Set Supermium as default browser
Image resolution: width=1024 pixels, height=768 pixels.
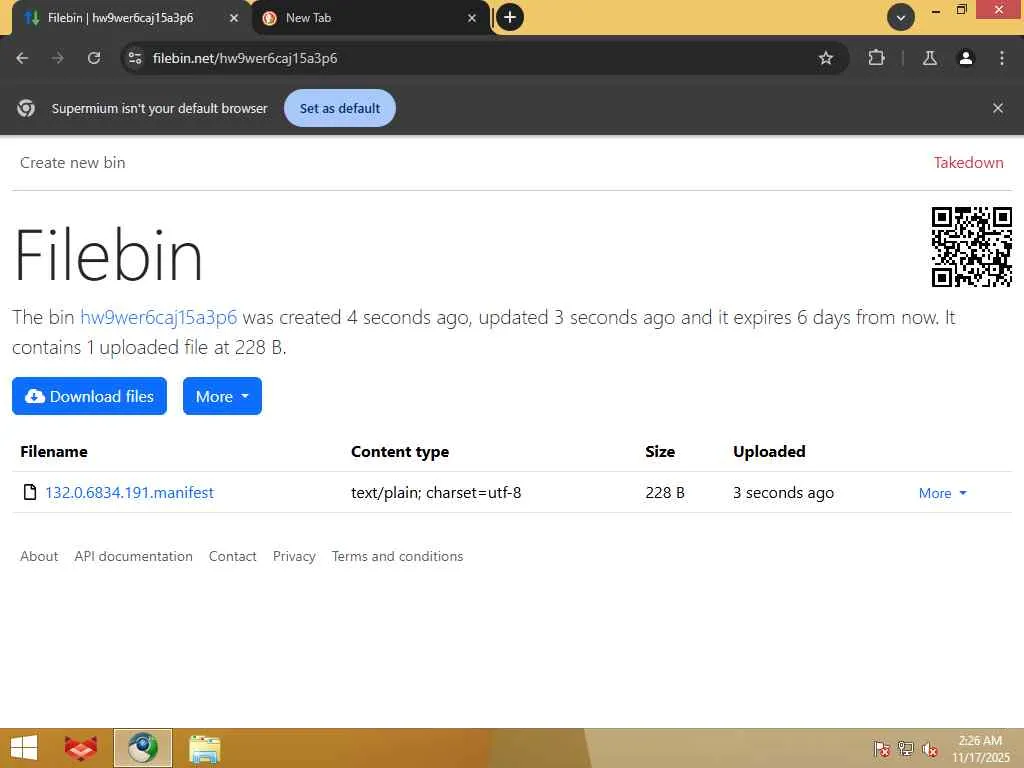coord(340,108)
